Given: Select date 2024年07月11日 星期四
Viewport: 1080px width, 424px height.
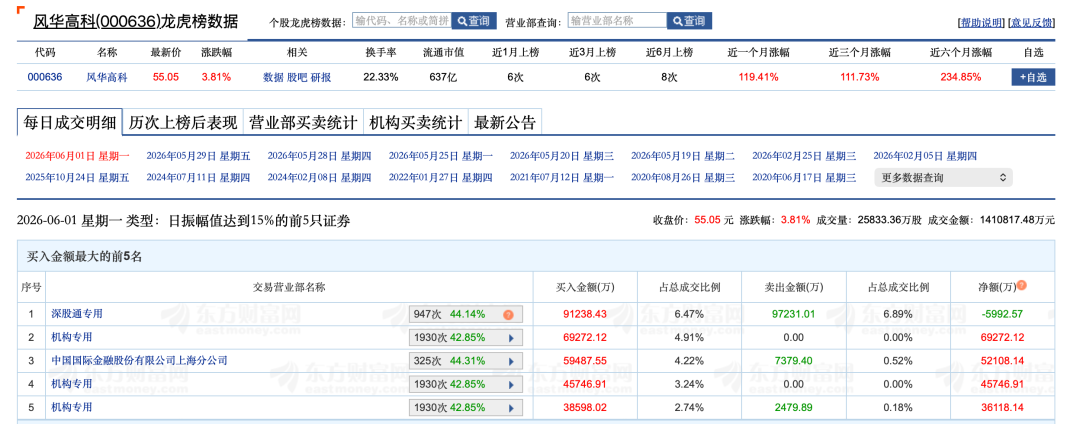Looking at the screenshot, I should pos(198,178).
